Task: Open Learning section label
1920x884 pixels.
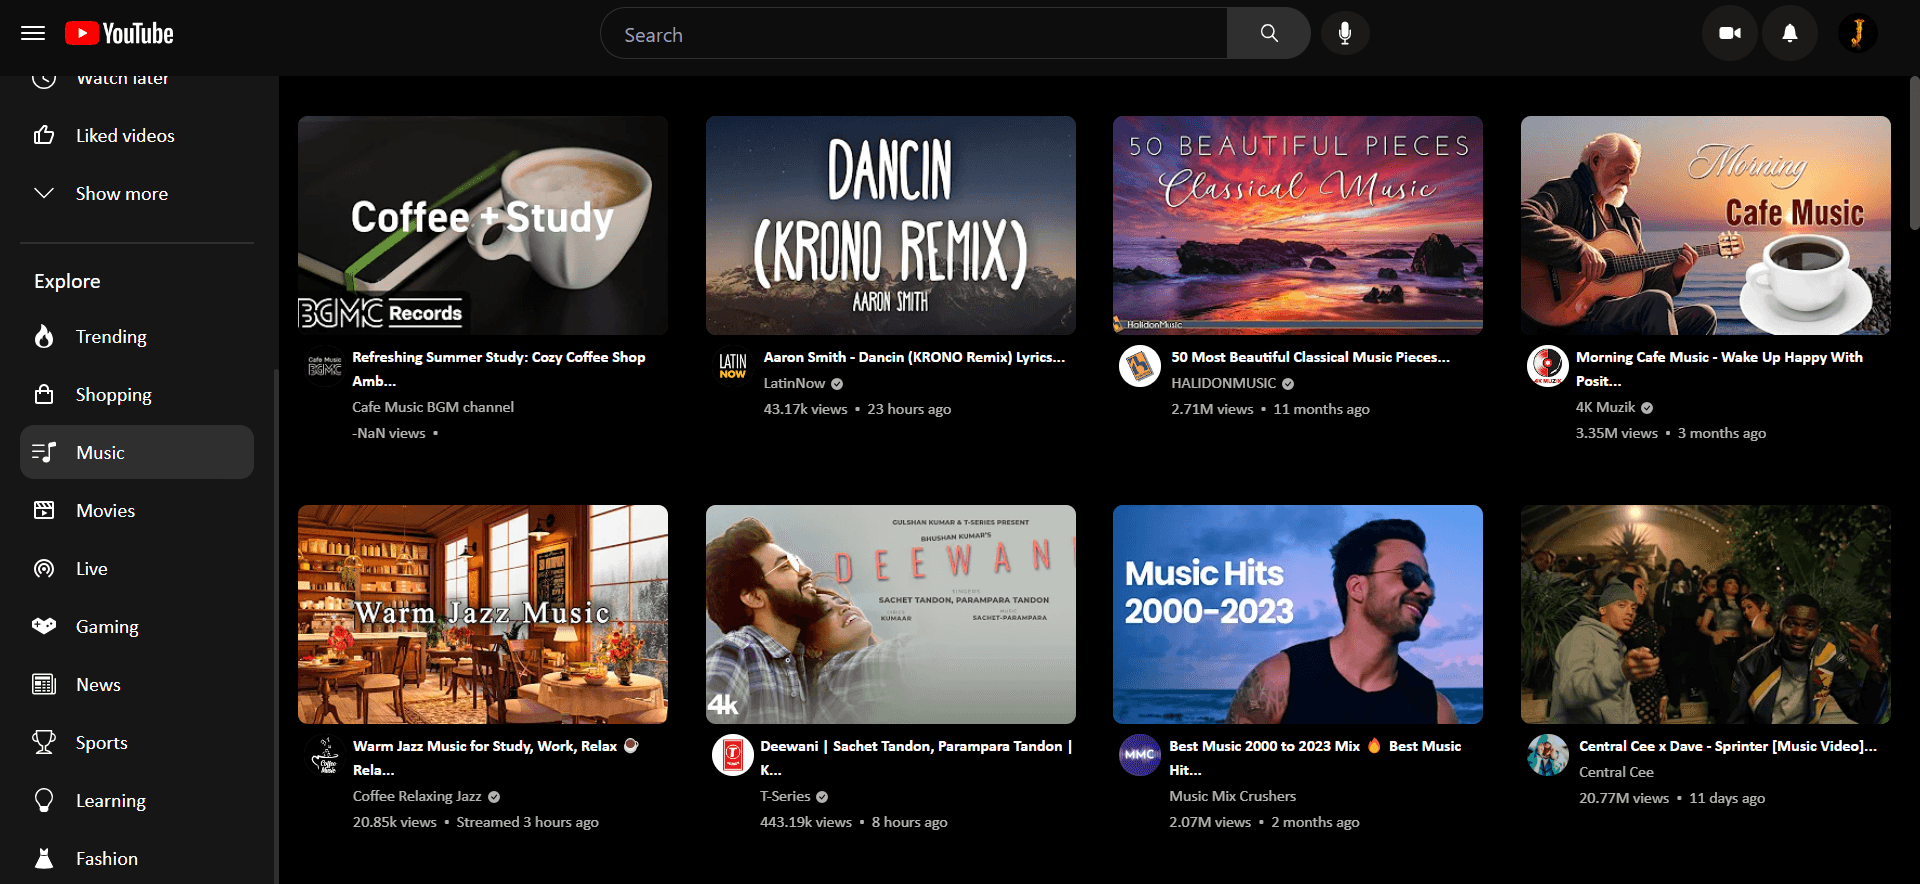Action: (x=110, y=800)
